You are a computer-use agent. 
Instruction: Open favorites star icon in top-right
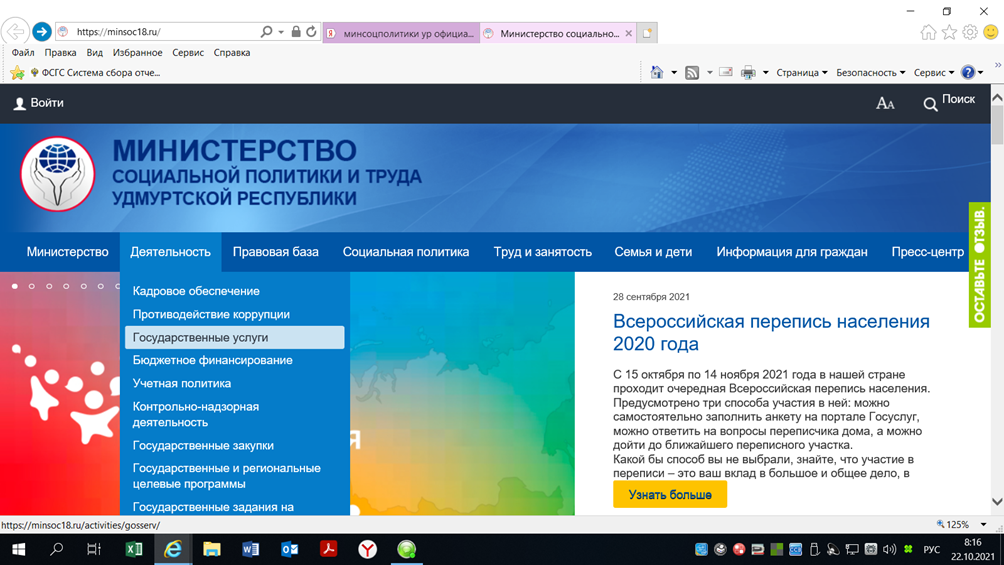coord(949,32)
